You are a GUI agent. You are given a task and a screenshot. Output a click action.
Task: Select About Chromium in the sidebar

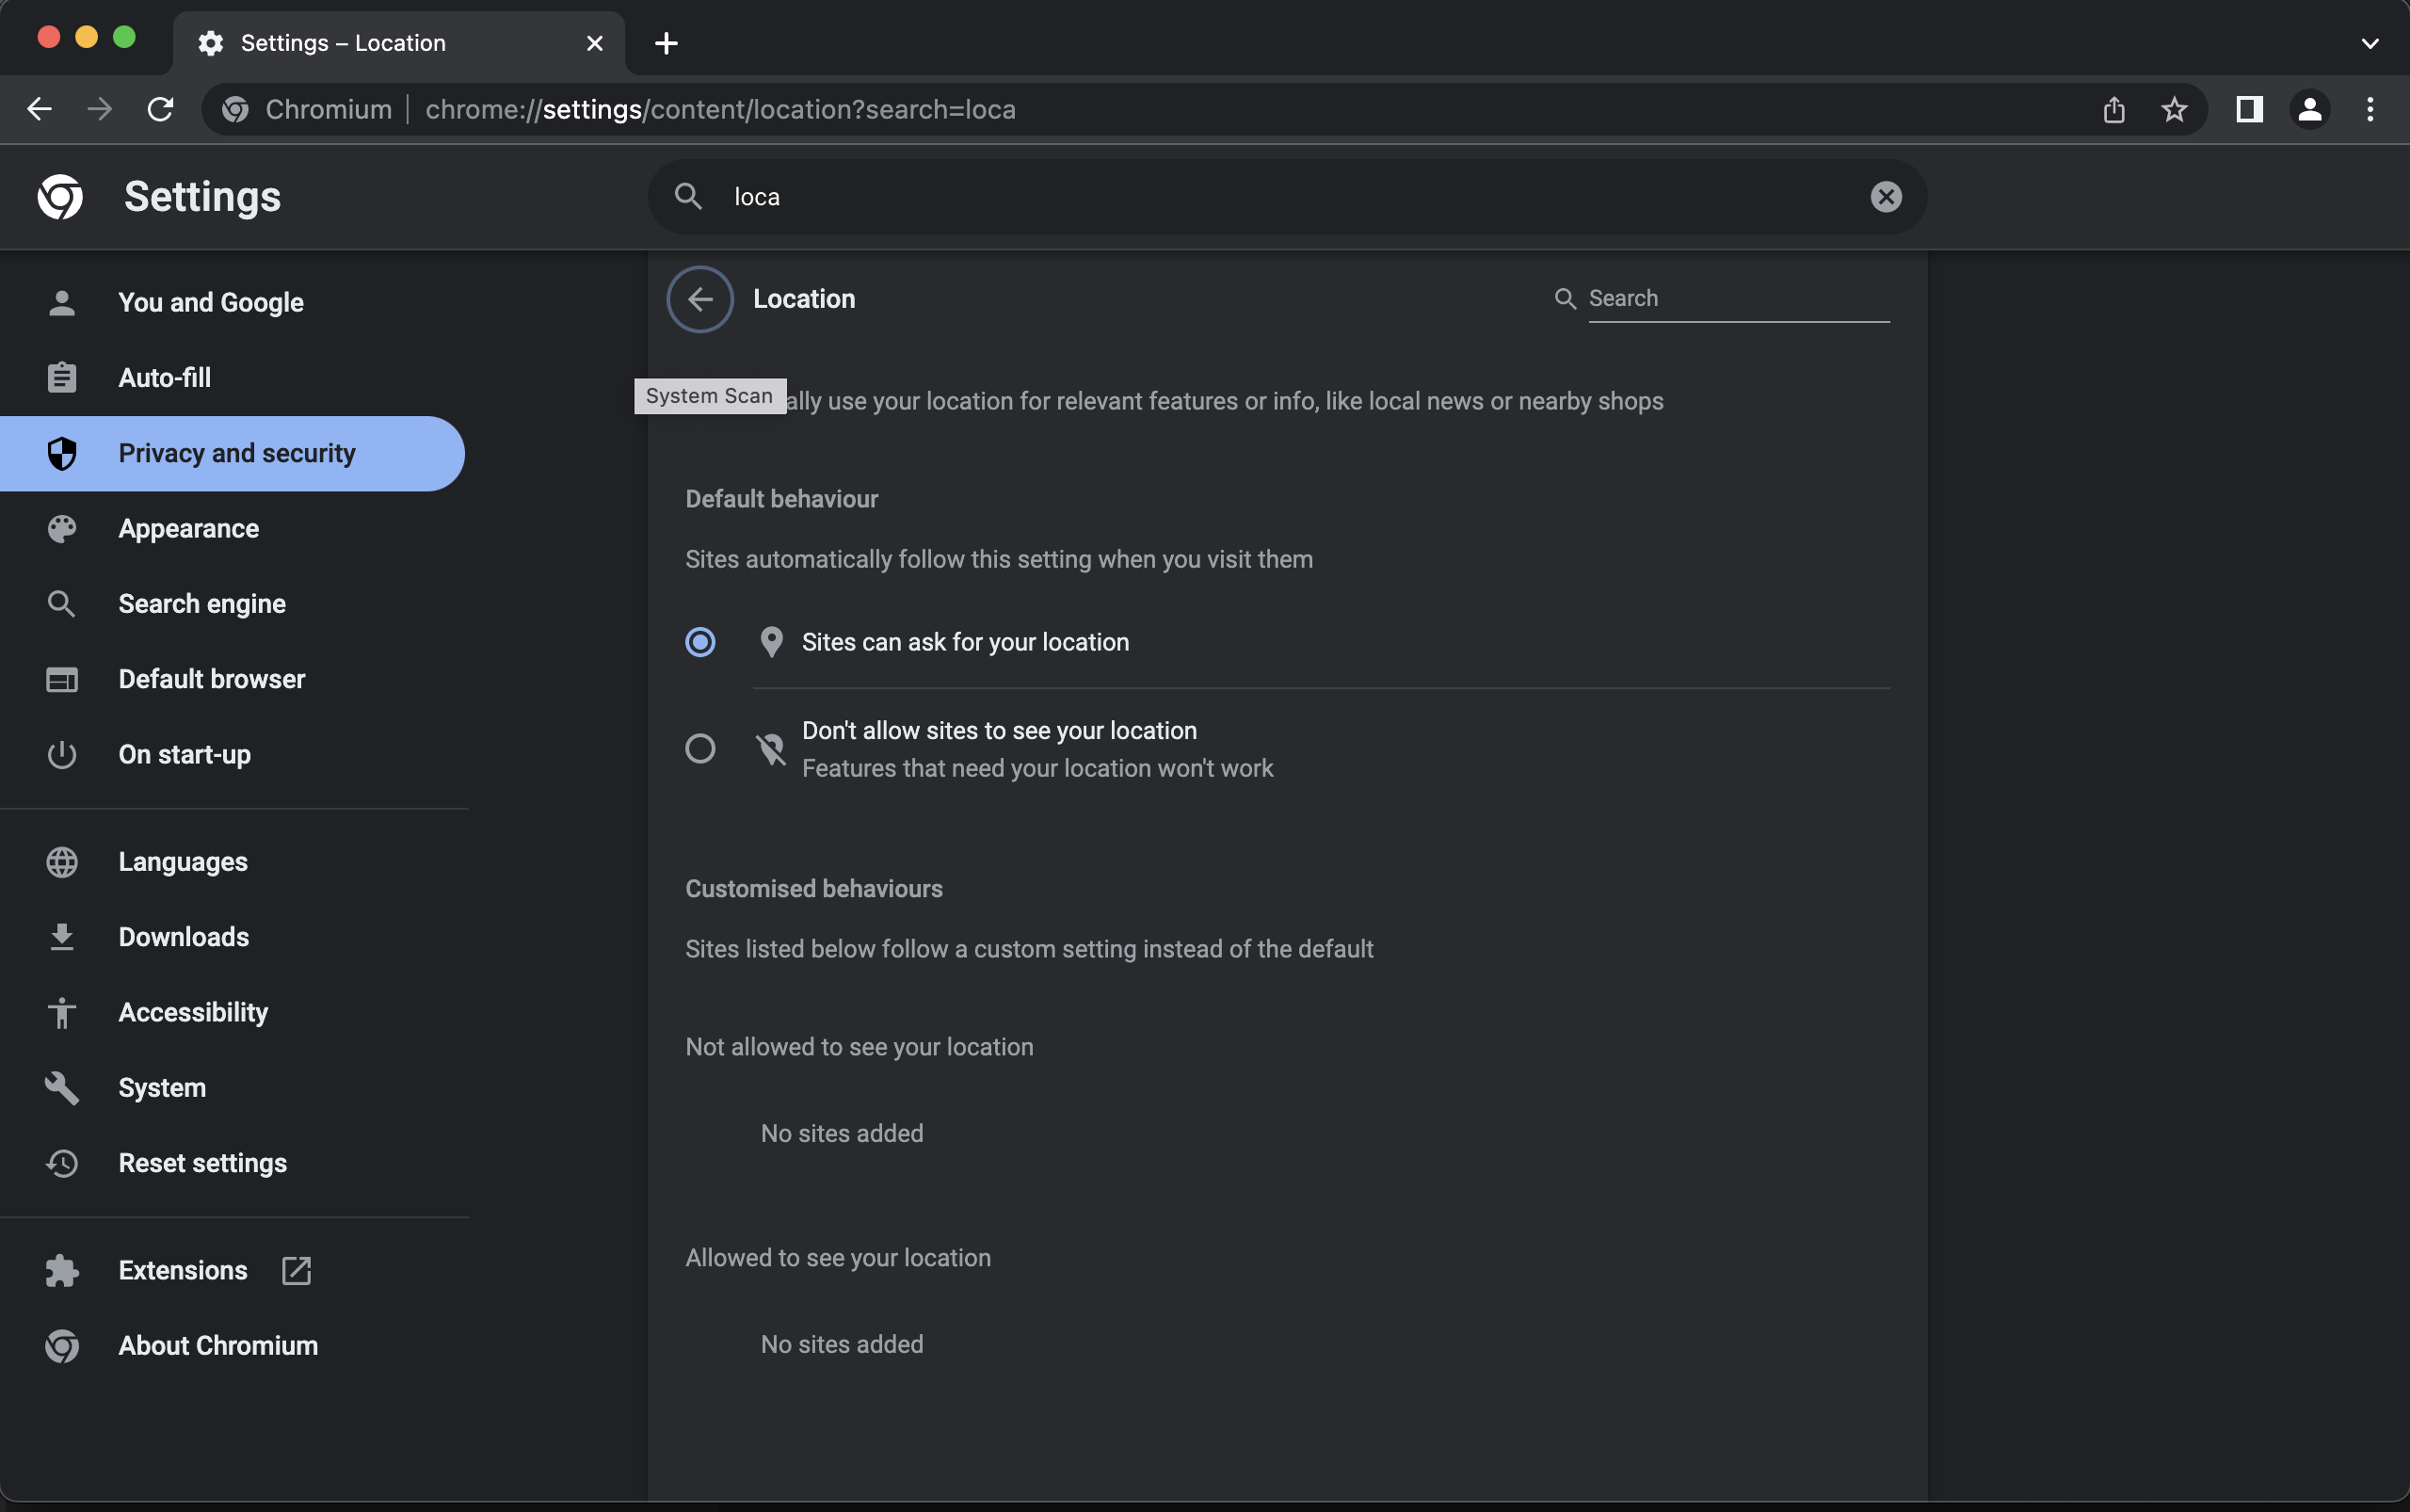217,1345
